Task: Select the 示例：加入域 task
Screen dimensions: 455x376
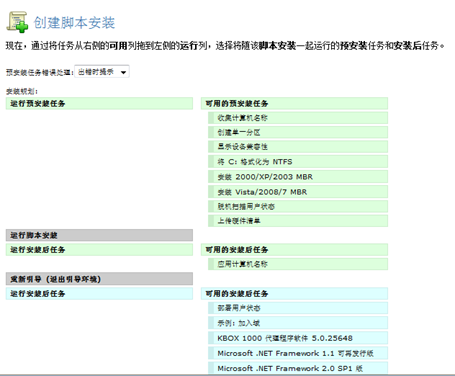Action: (x=298, y=323)
